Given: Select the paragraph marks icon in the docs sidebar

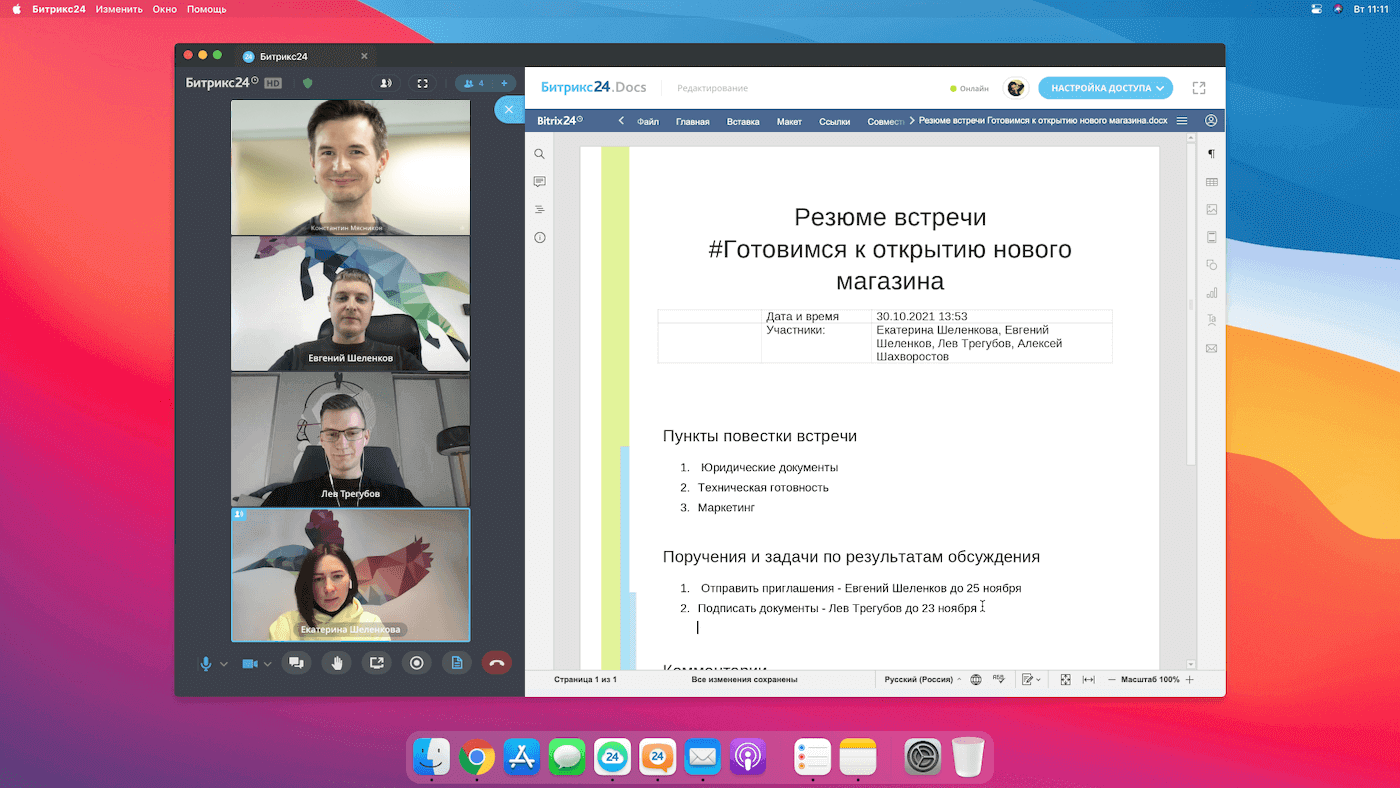Looking at the screenshot, I should pos(1211,153).
